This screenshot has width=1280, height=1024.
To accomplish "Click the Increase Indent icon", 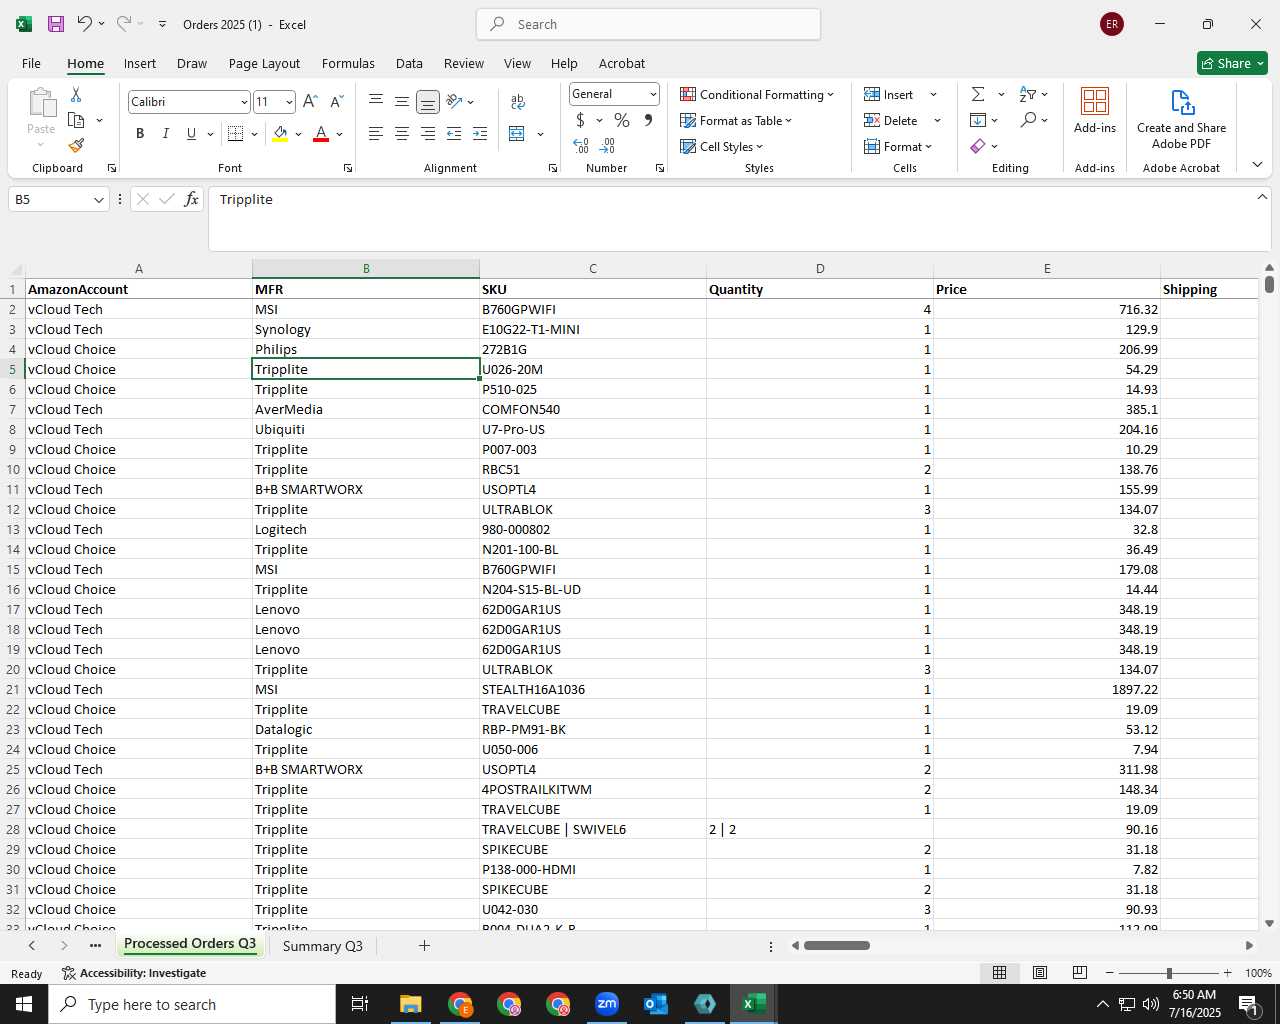I will pos(480,133).
